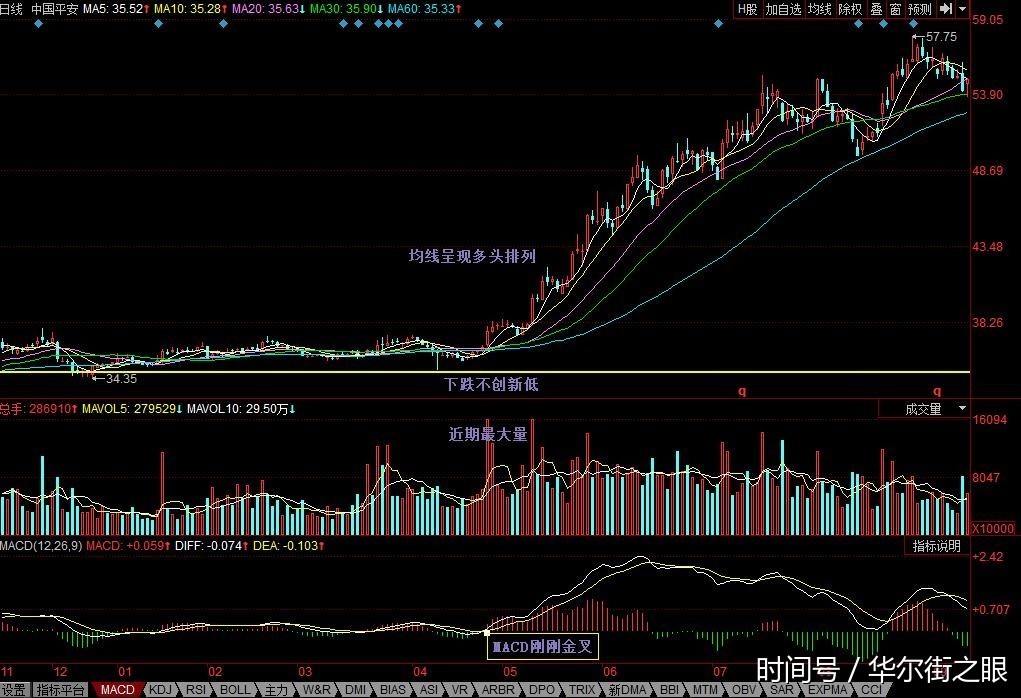Open 指标平台 indicator platform
1021x698 pixels.
coord(61,690)
